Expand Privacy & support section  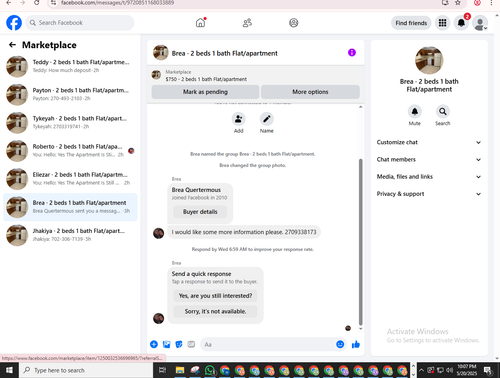(429, 194)
